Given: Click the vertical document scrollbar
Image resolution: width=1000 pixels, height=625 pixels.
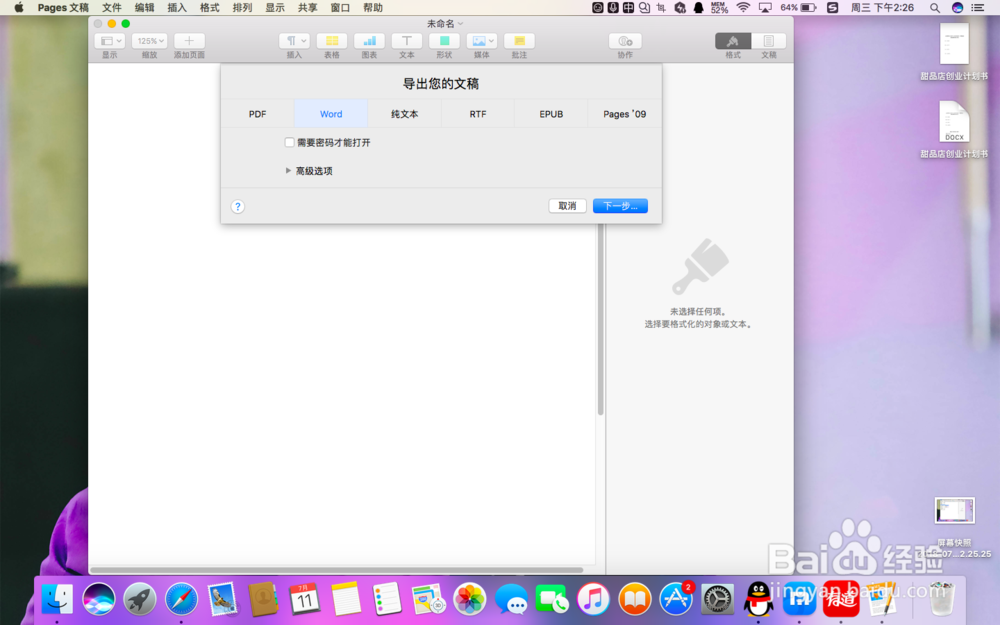Looking at the screenshot, I should (600, 320).
